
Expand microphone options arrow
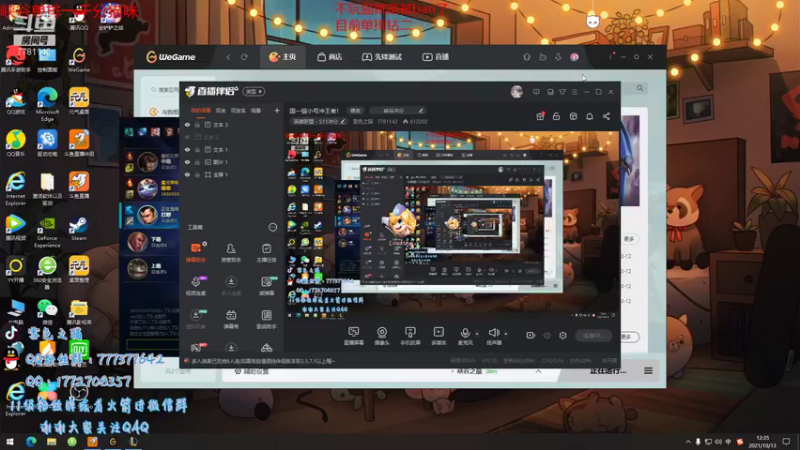point(477,334)
